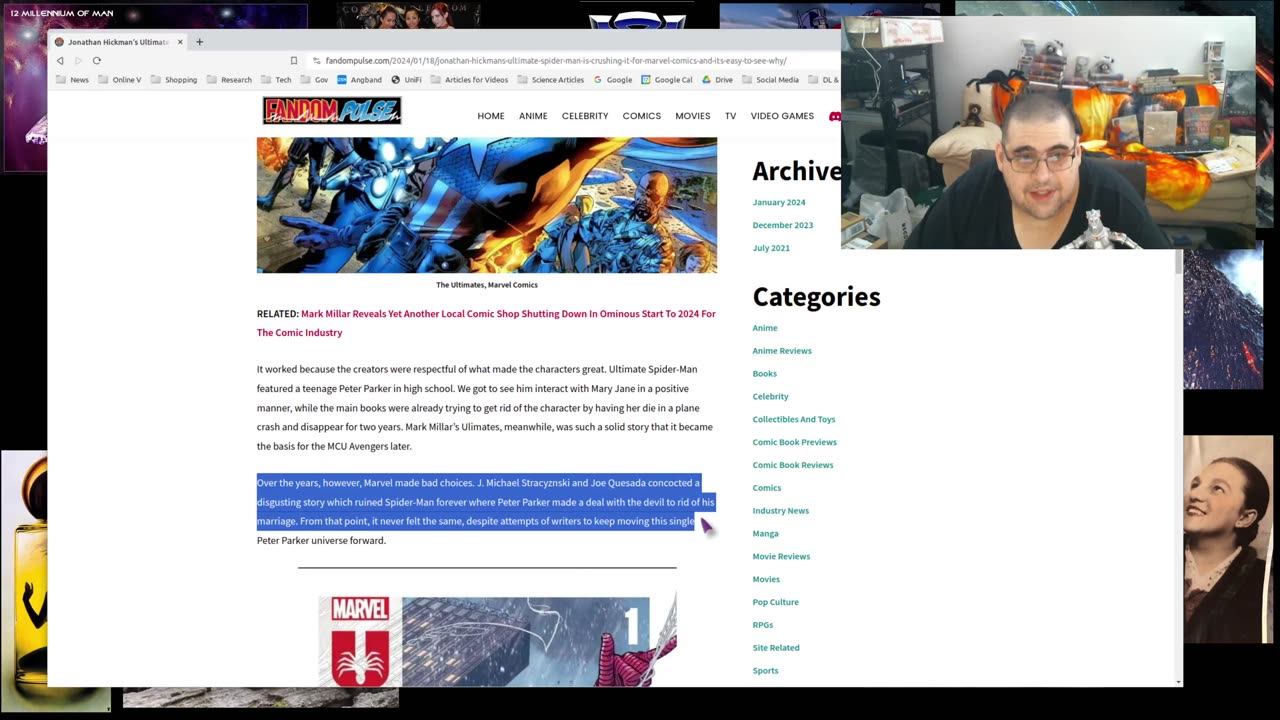Open the Tech bookmarks folder

point(276,80)
